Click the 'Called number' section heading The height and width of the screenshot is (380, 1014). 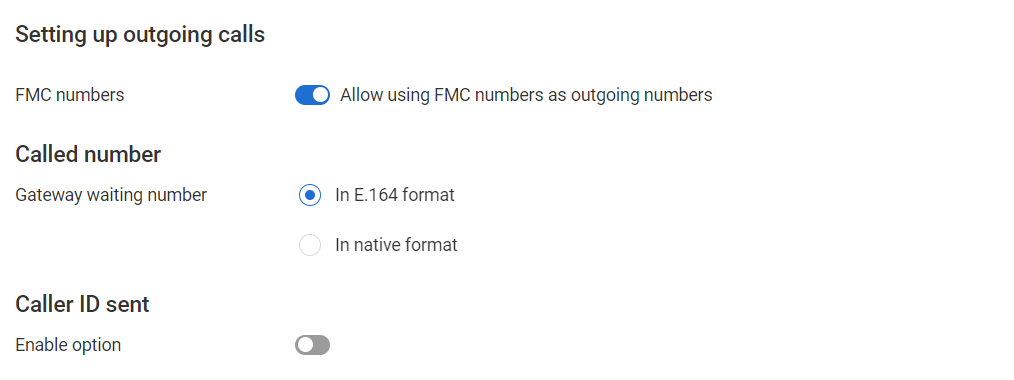pyautogui.click(x=88, y=154)
